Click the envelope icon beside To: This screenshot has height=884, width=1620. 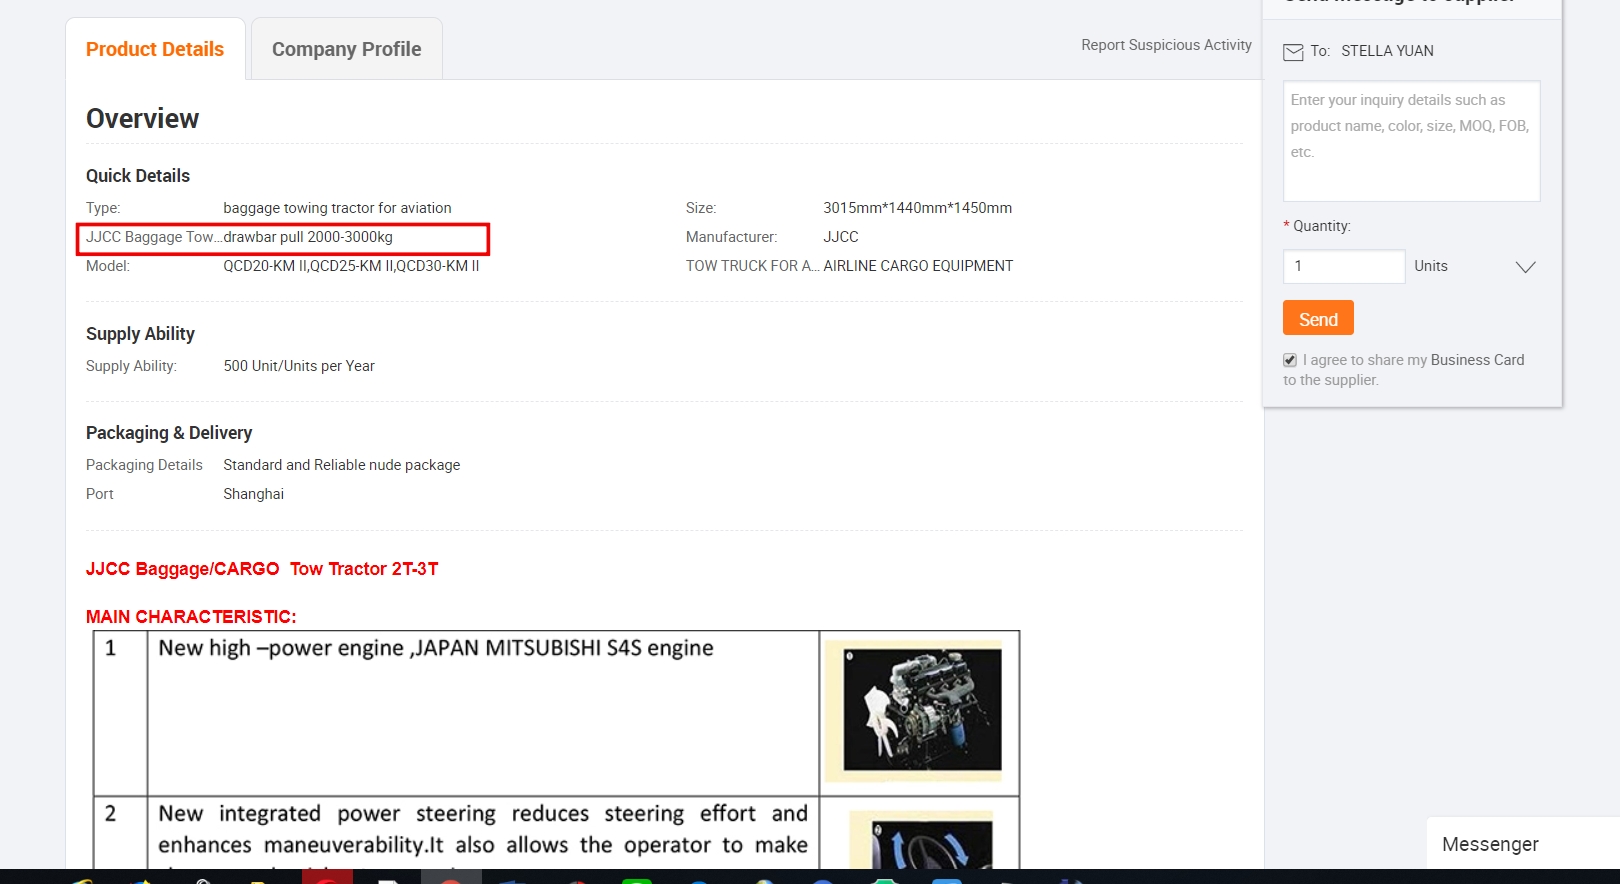tap(1293, 52)
